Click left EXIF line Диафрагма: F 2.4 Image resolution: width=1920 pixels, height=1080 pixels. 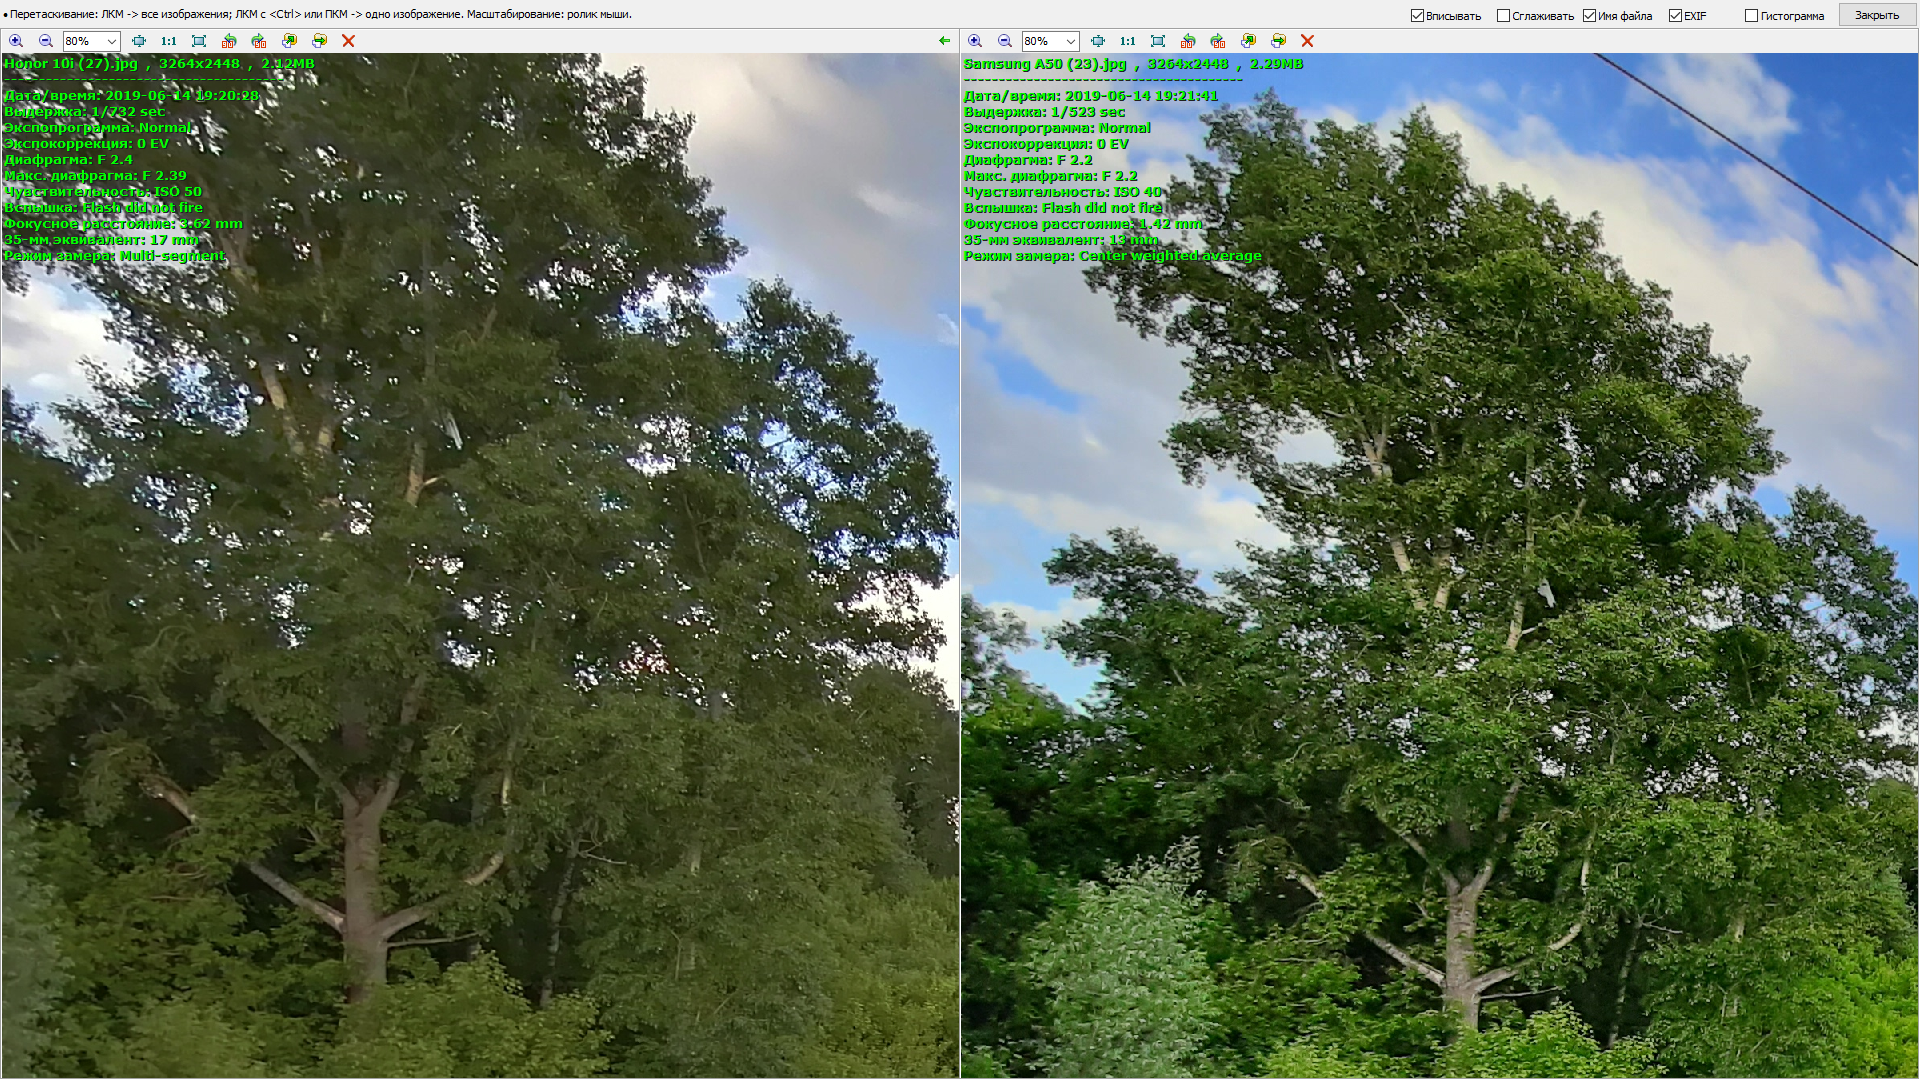68,160
